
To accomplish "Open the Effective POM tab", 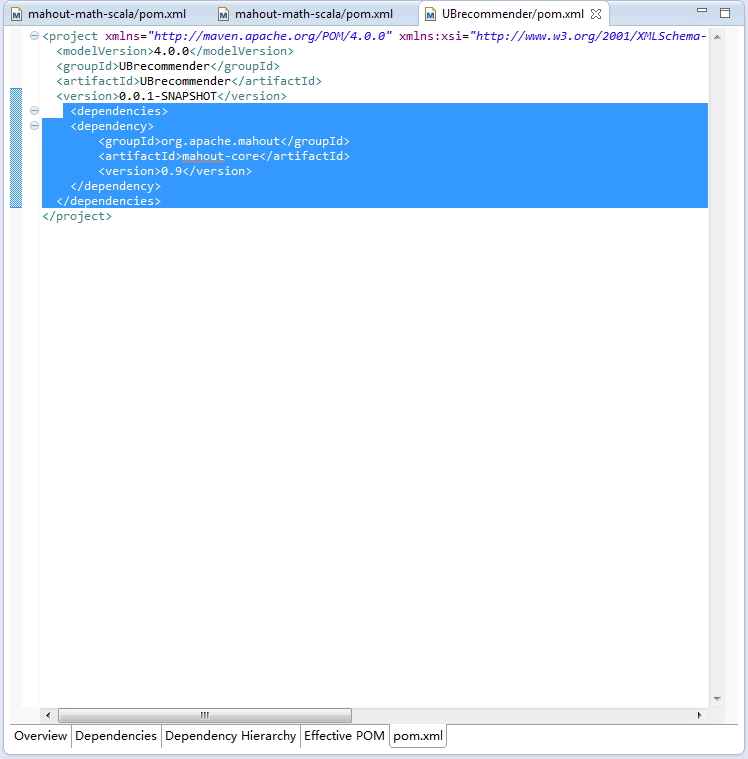I will [x=344, y=736].
